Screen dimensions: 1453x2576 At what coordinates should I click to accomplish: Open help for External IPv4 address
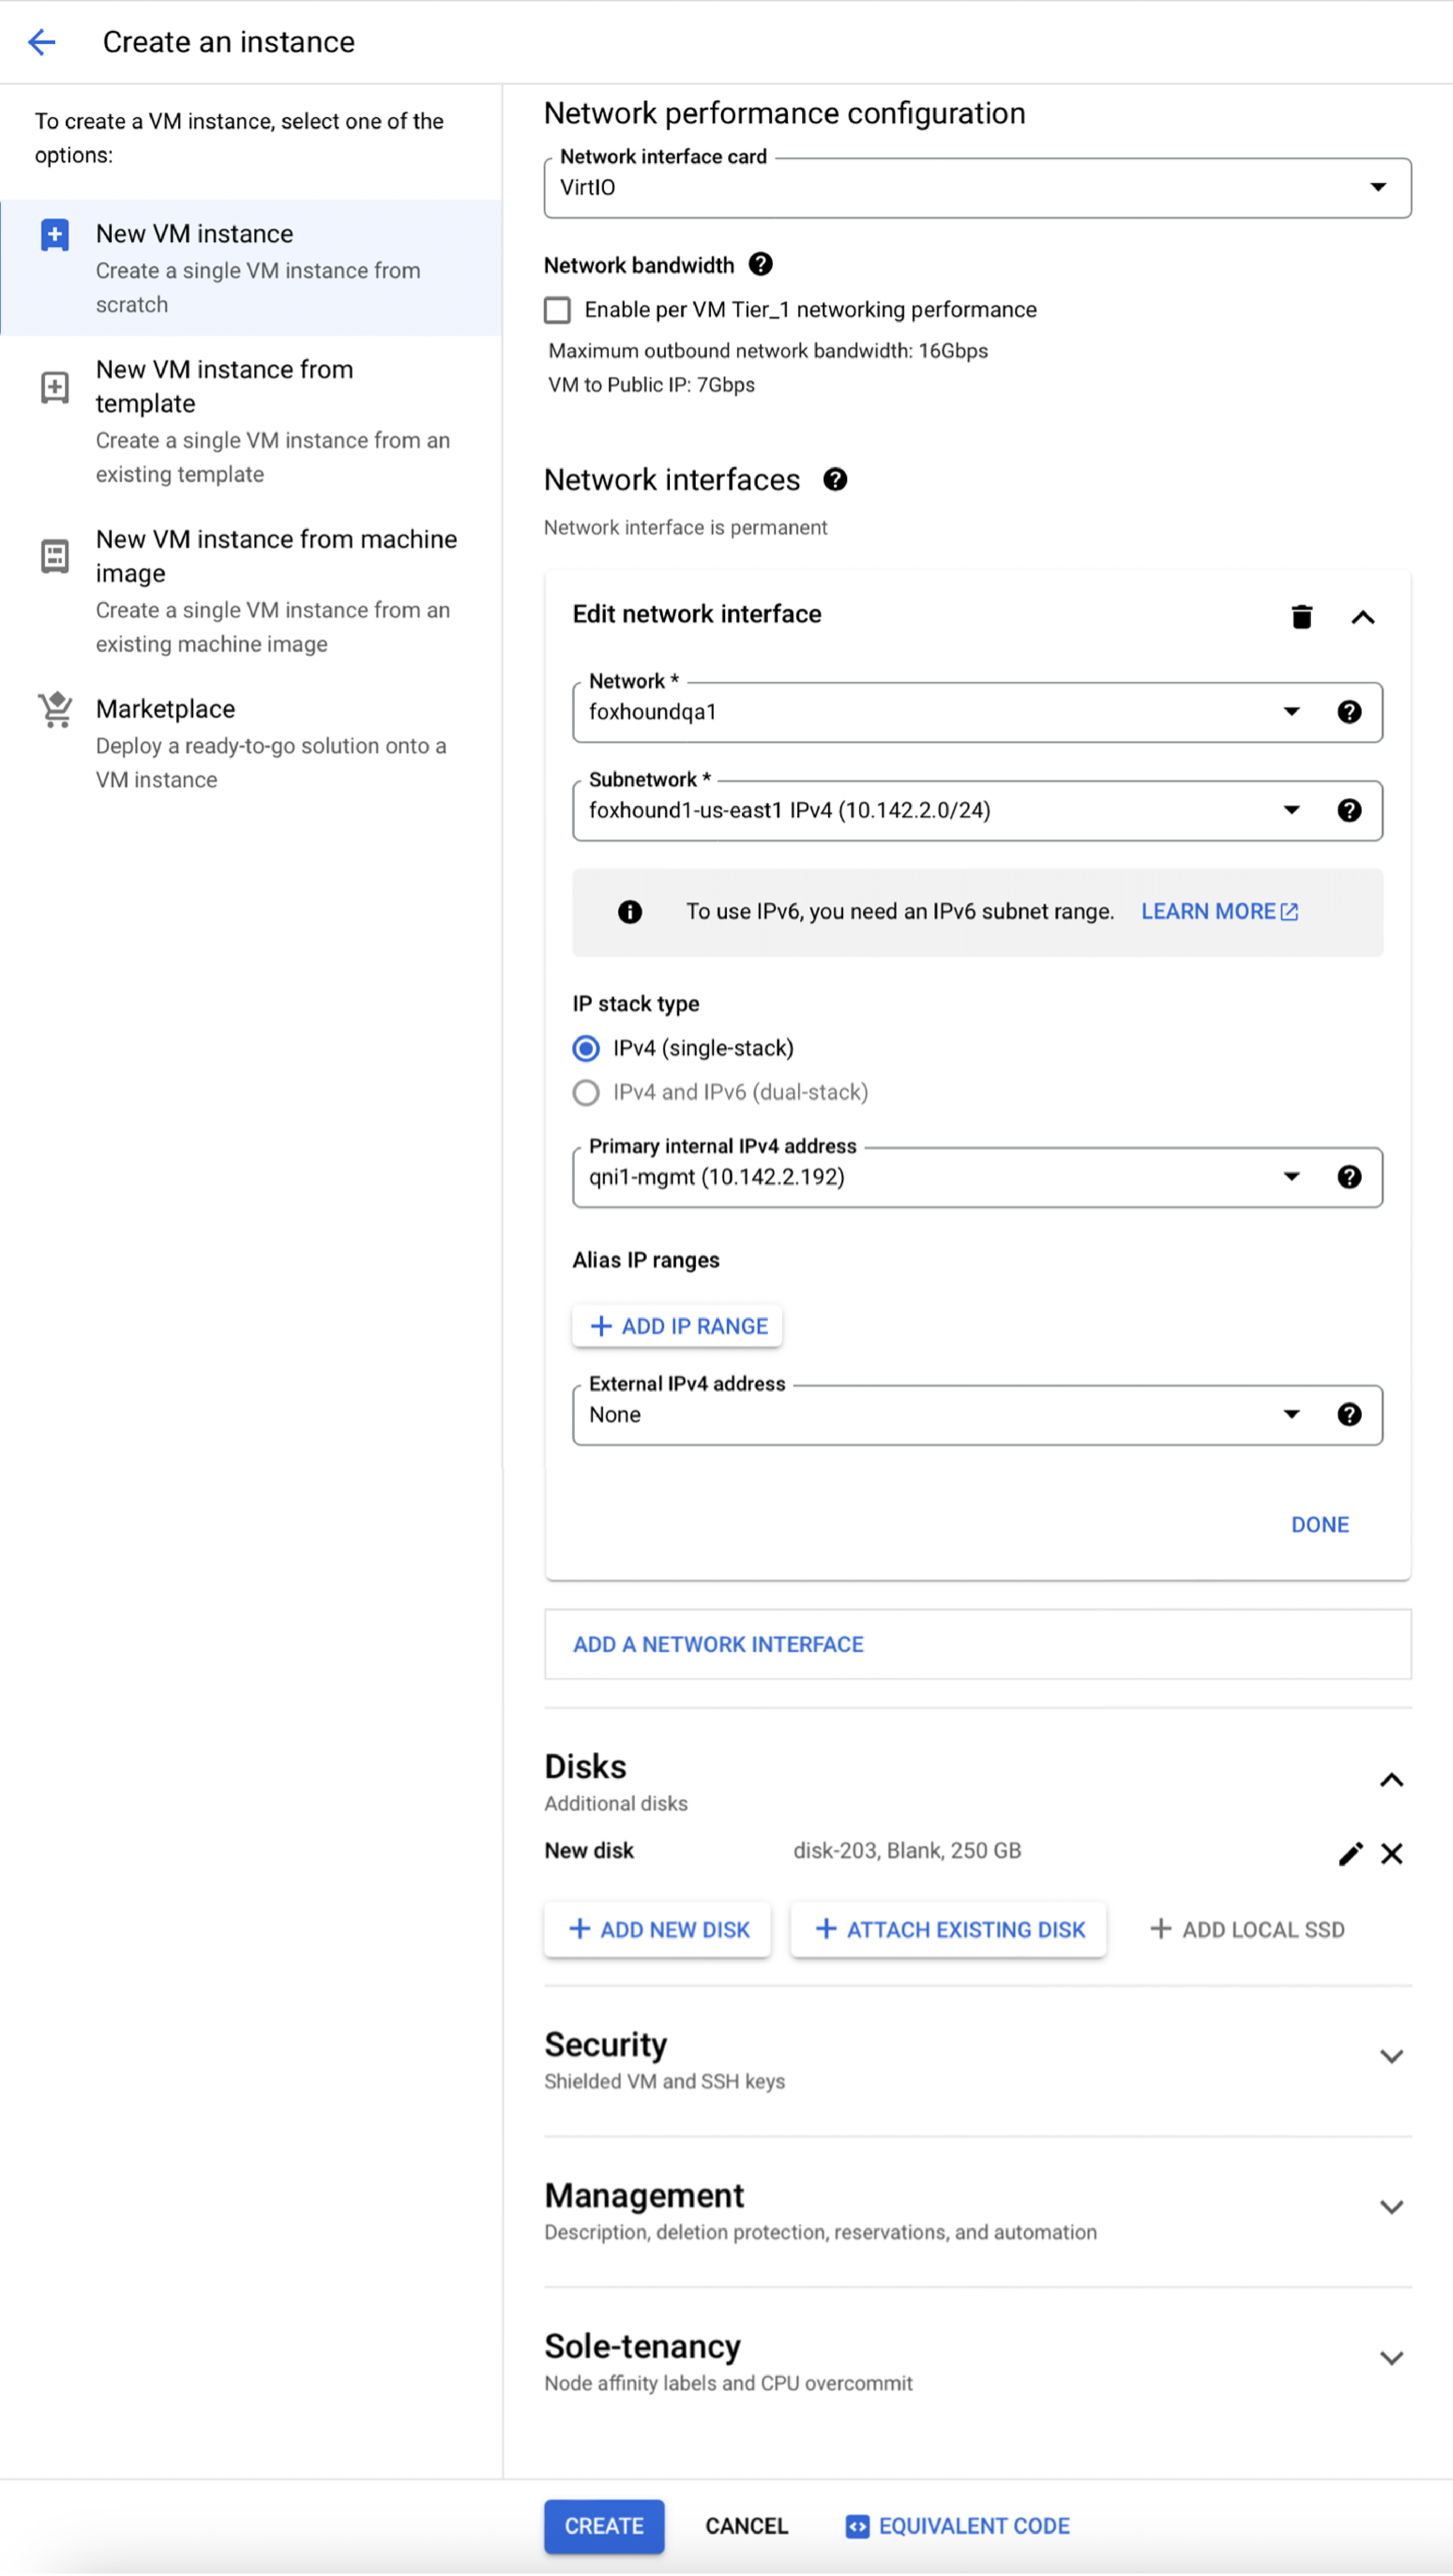pyautogui.click(x=1349, y=1414)
